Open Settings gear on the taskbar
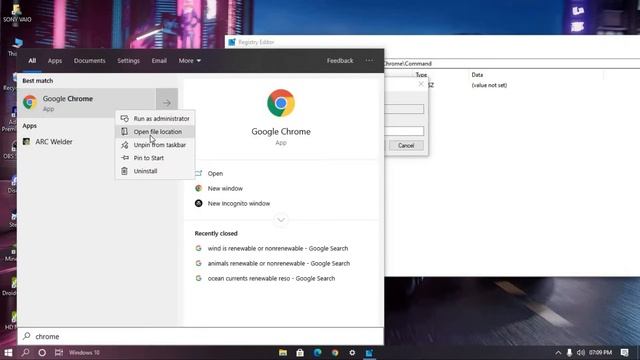The image size is (640, 360). [352, 353]
